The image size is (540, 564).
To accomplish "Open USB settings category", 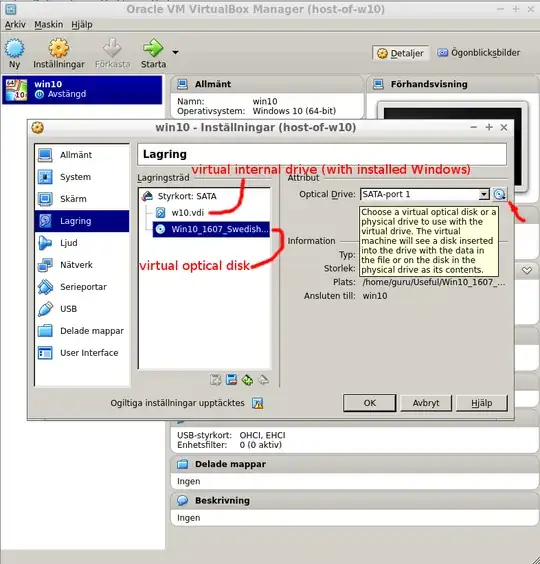I will click(82, 309).
